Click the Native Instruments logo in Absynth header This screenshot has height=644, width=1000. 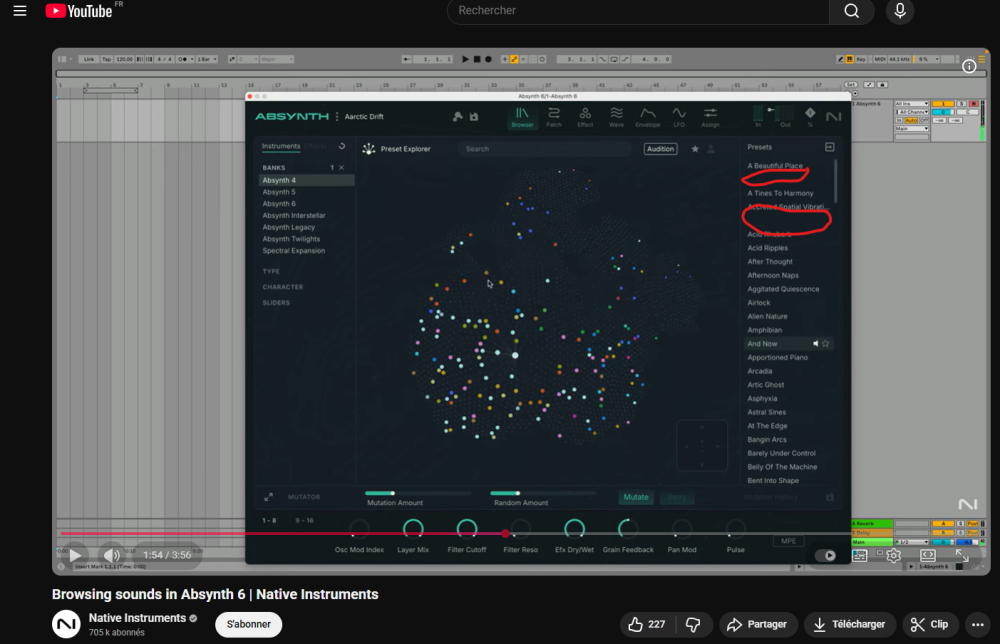pyautogui.click(x=833, y=117)
